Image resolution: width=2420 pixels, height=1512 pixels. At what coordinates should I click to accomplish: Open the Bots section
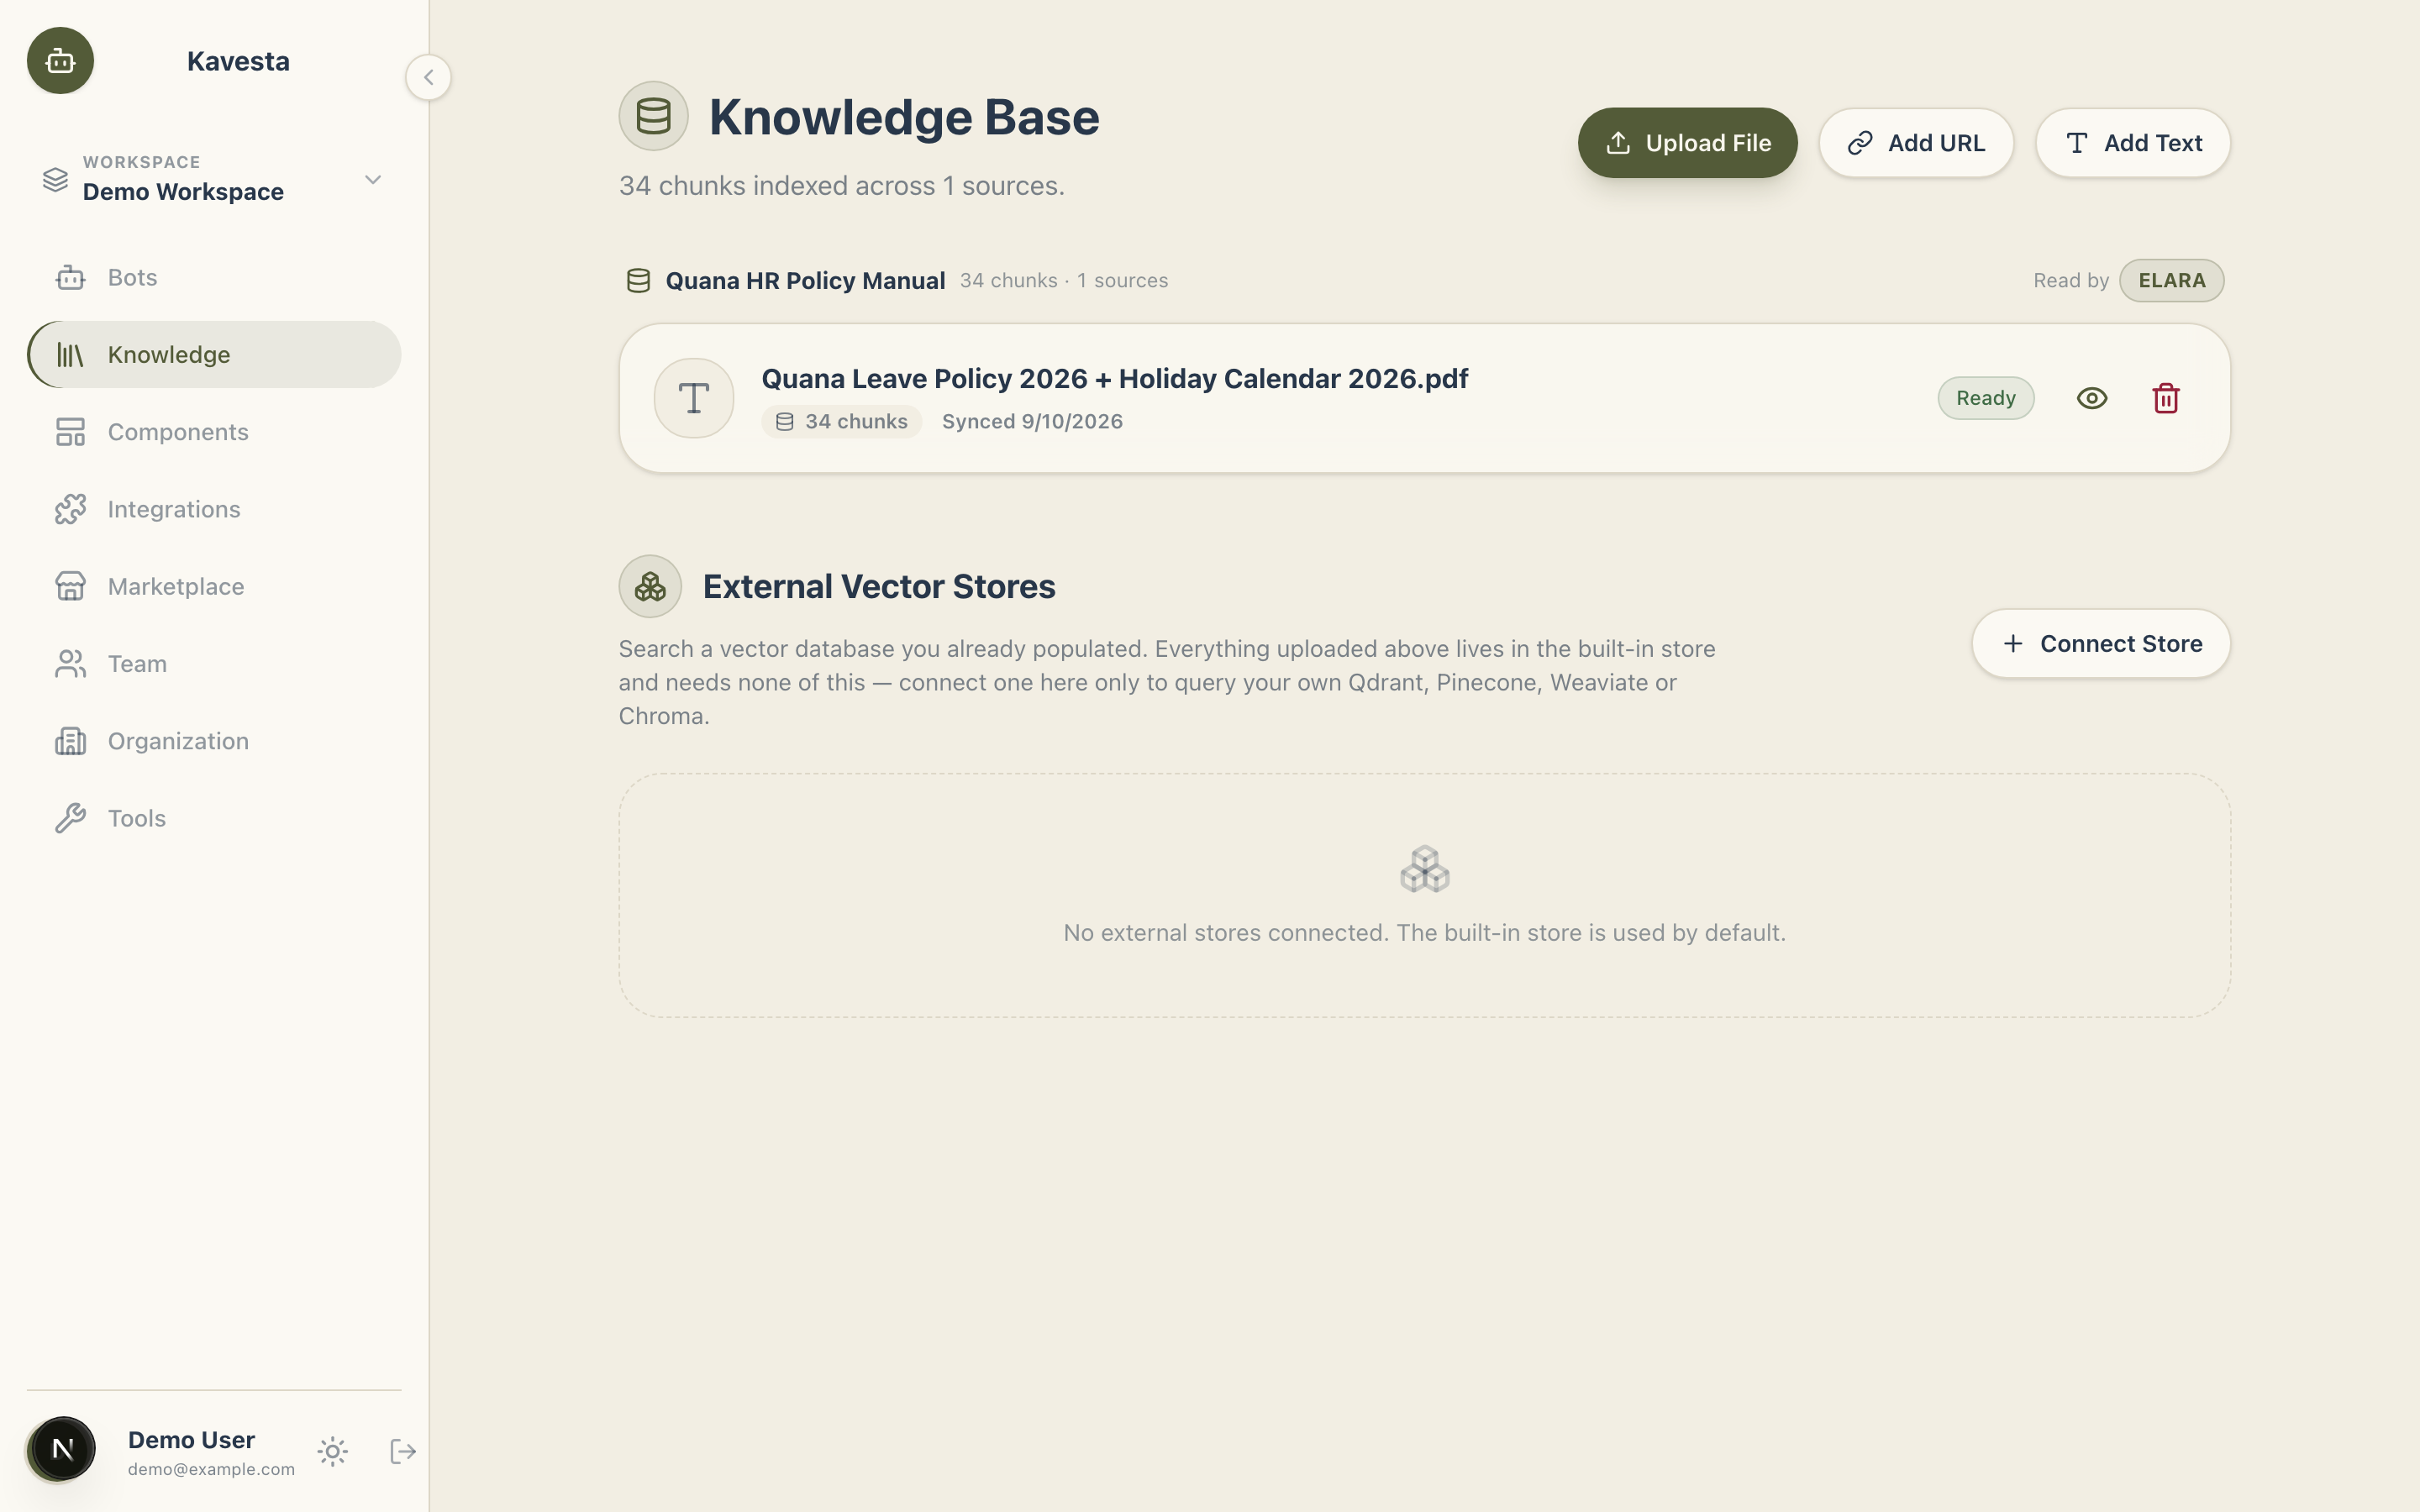[x=214, y=277]
